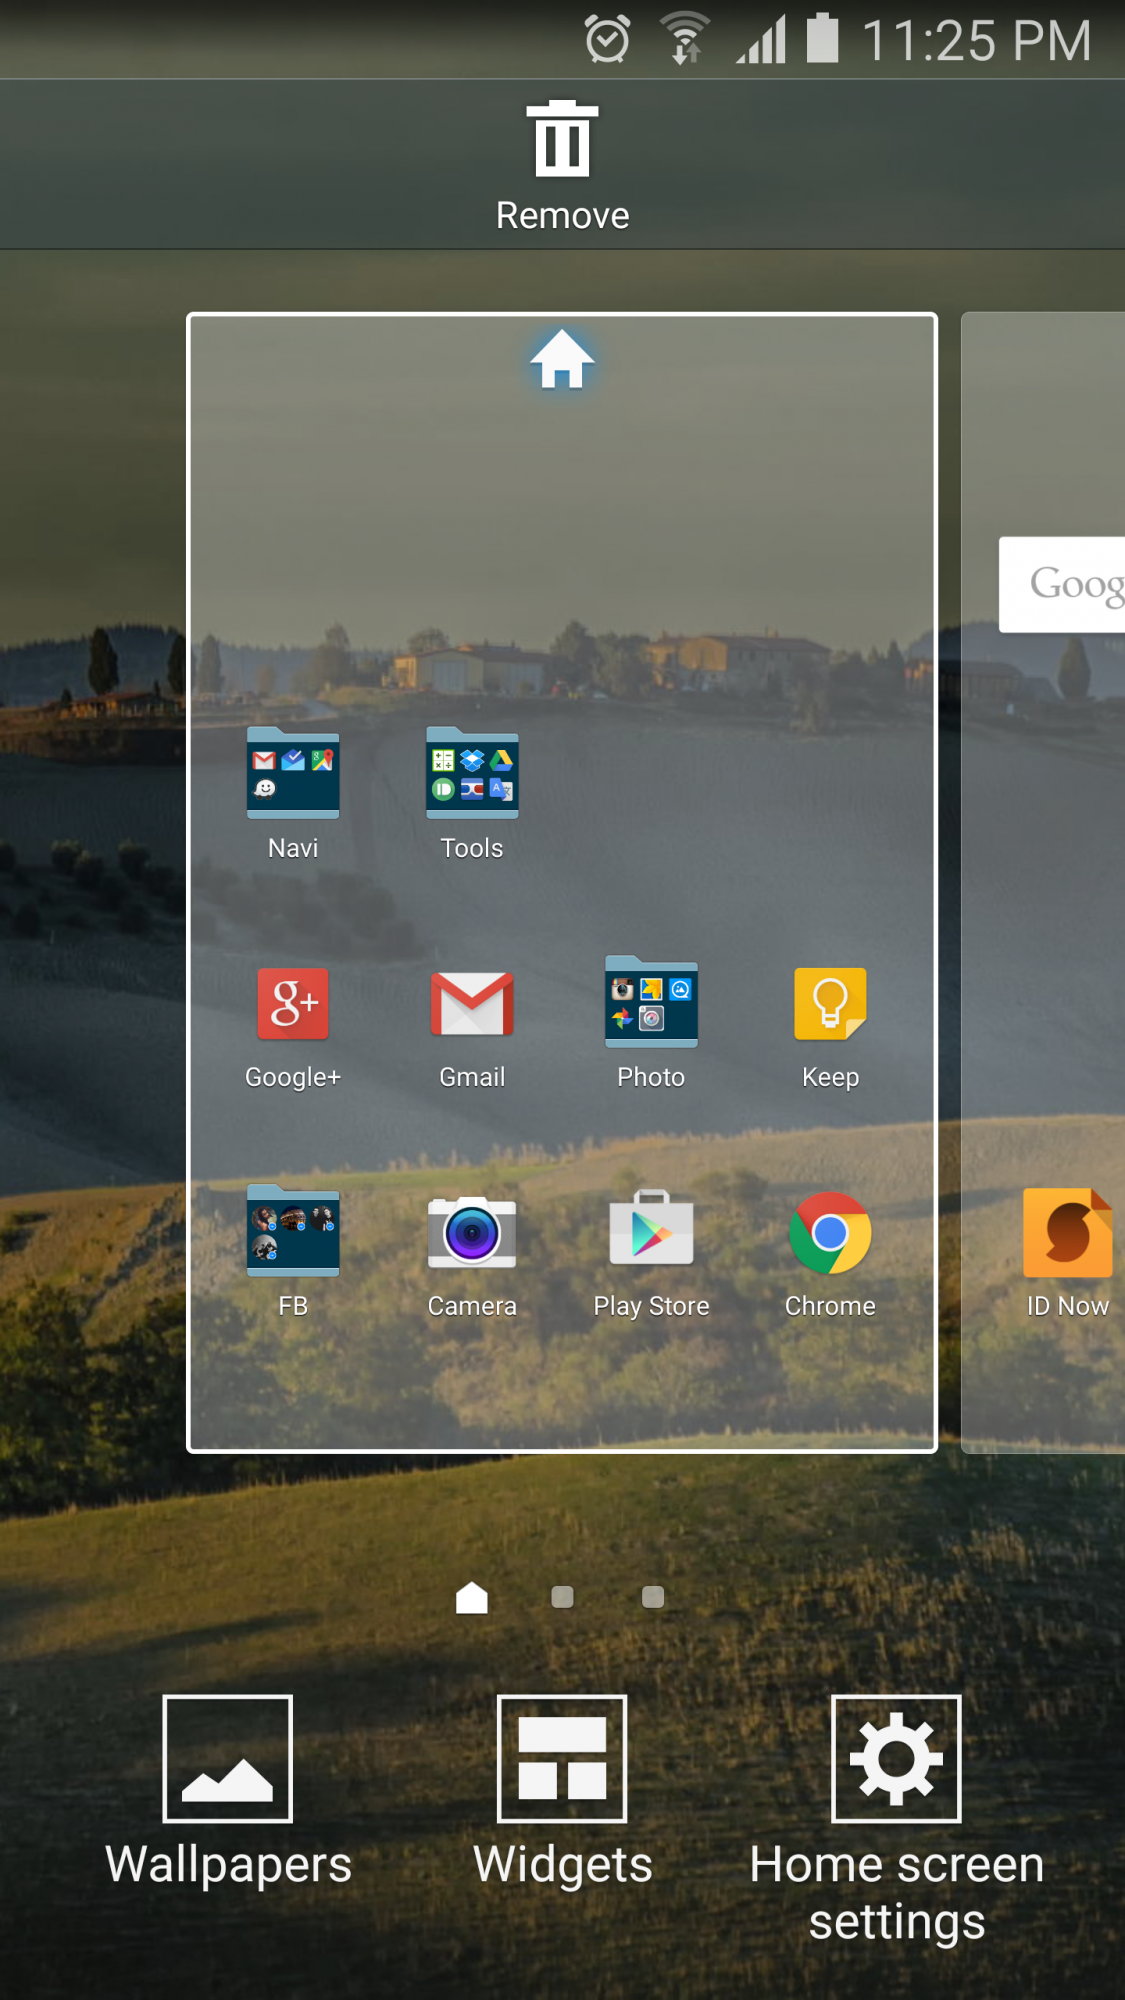
Task: Open the Play Store app
Action: [x=651, y=1252]
